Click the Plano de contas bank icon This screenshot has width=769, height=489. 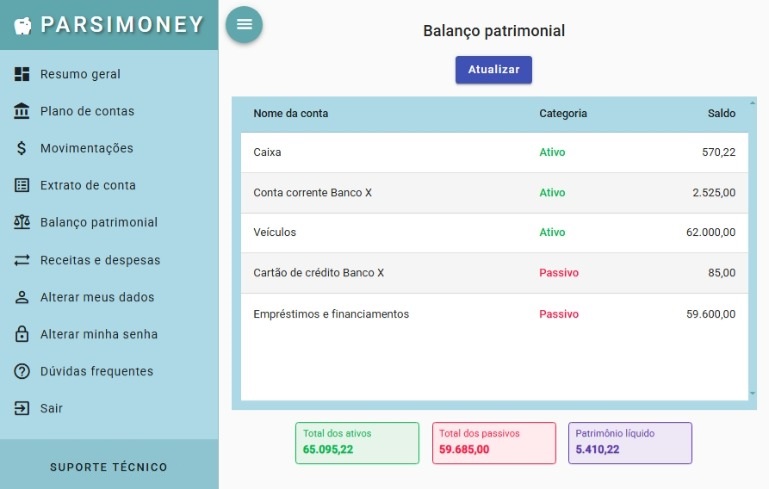click(x=22, y=111)
